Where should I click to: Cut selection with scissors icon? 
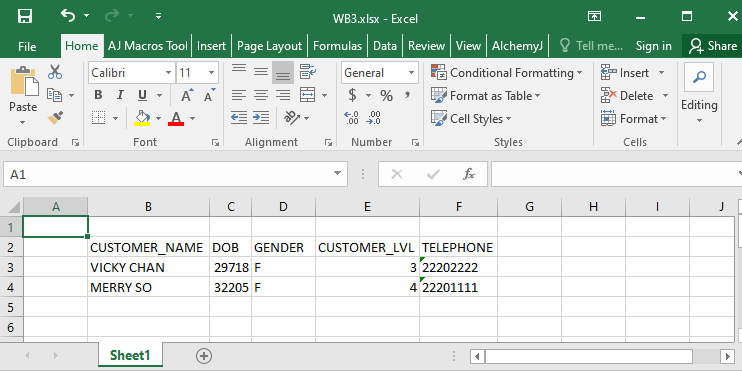(x=55, y=72)
